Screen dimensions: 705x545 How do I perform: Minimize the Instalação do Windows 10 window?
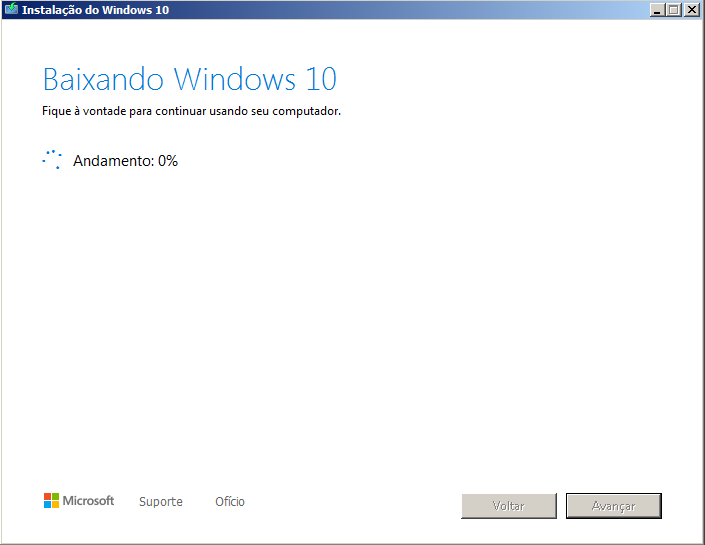click(657, 9)
